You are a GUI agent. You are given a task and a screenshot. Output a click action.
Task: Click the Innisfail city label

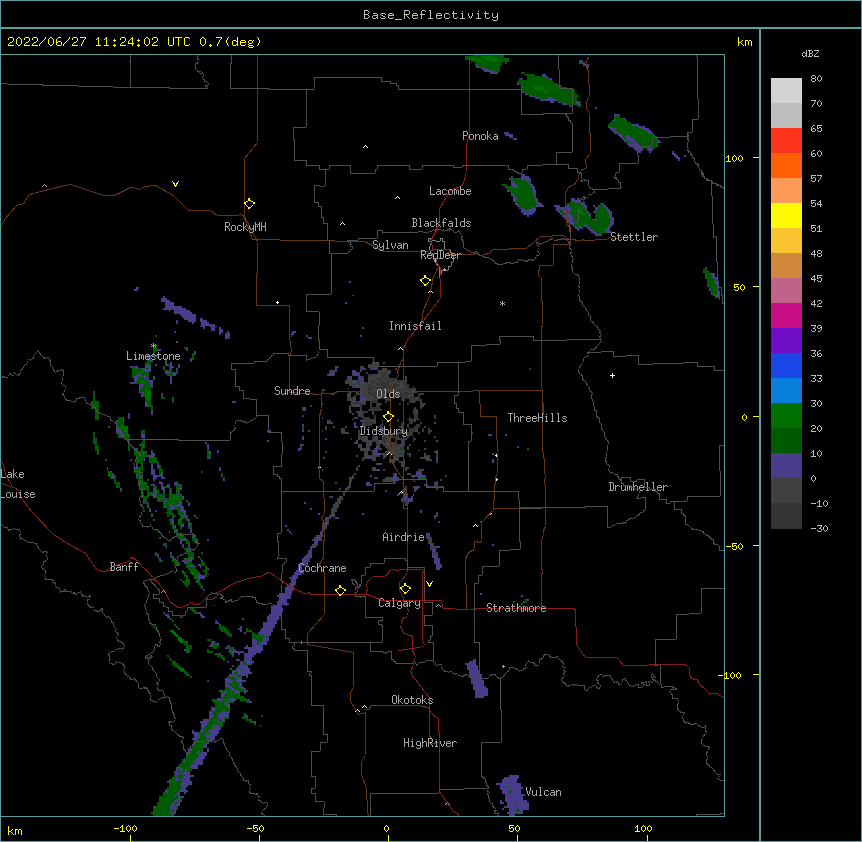pos(415,326)
